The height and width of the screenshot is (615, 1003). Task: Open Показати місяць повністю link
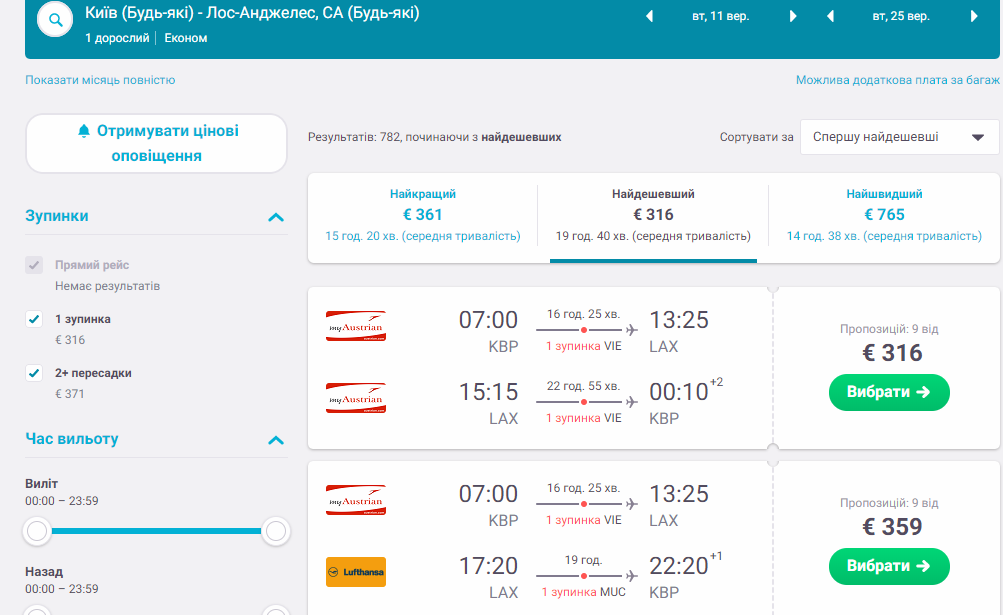(x=100, y=80)
